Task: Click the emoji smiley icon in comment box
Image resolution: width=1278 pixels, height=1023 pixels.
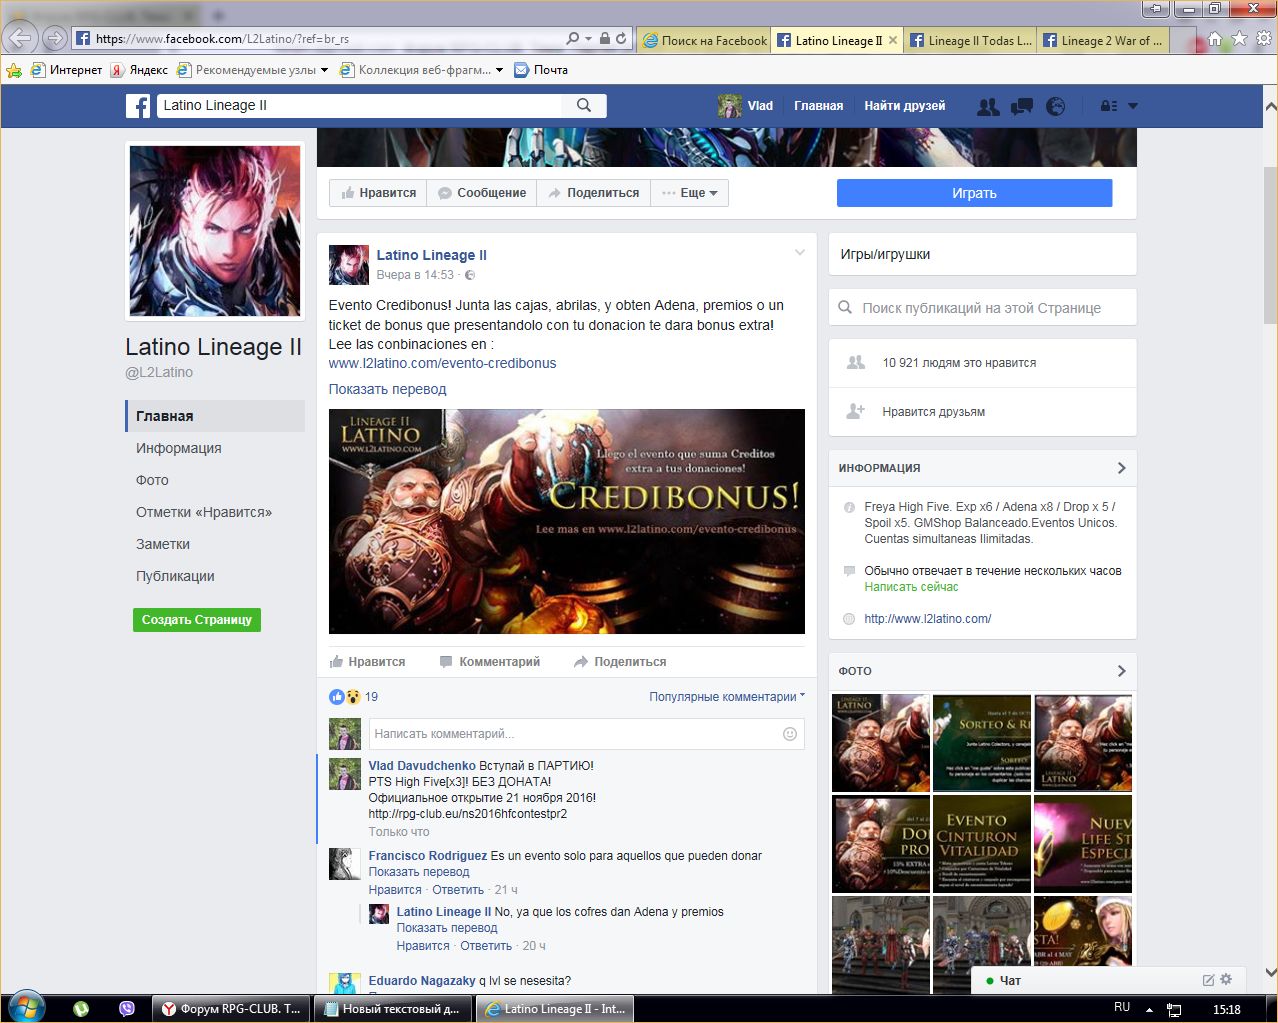Action: pos(789,734)
